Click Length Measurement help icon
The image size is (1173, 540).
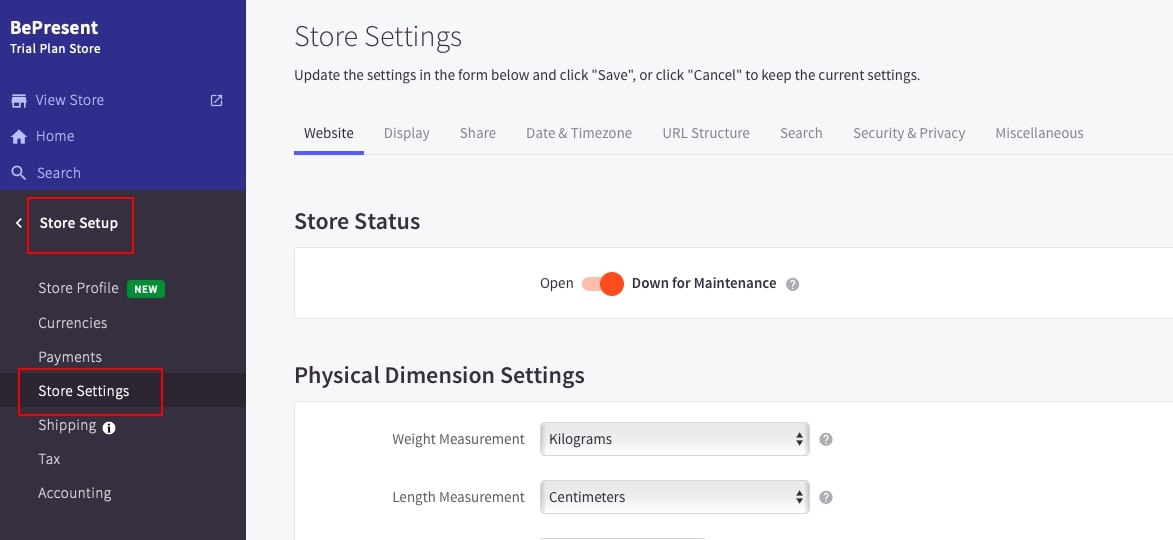(826, 497)
